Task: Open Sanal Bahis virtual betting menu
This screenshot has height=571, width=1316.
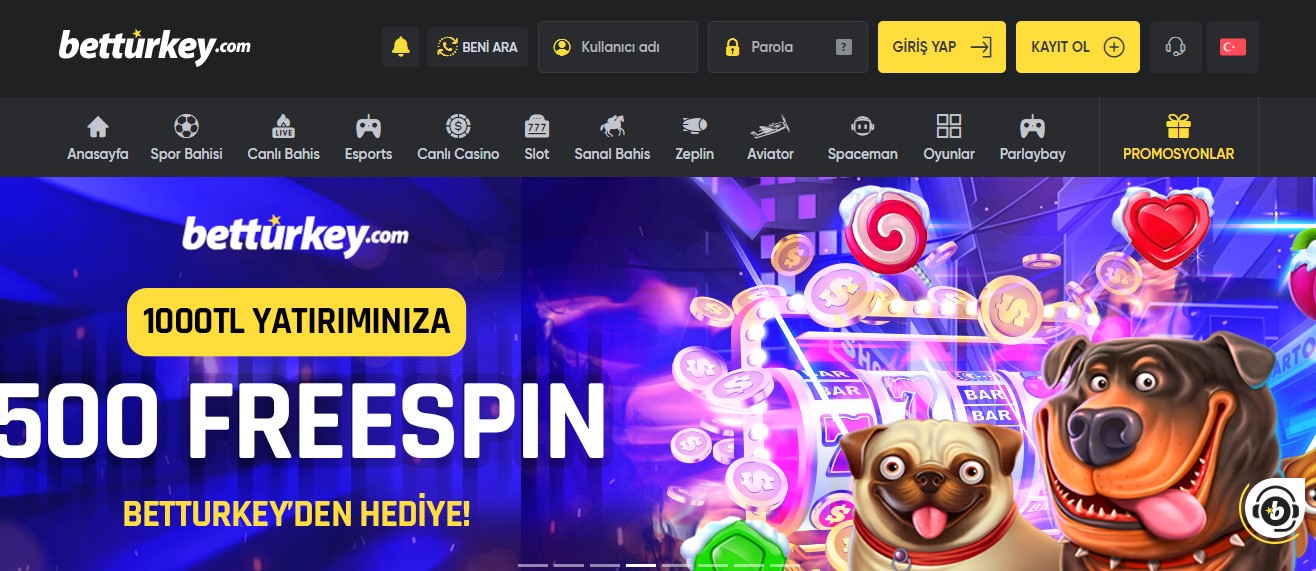Action: [612, 138]
